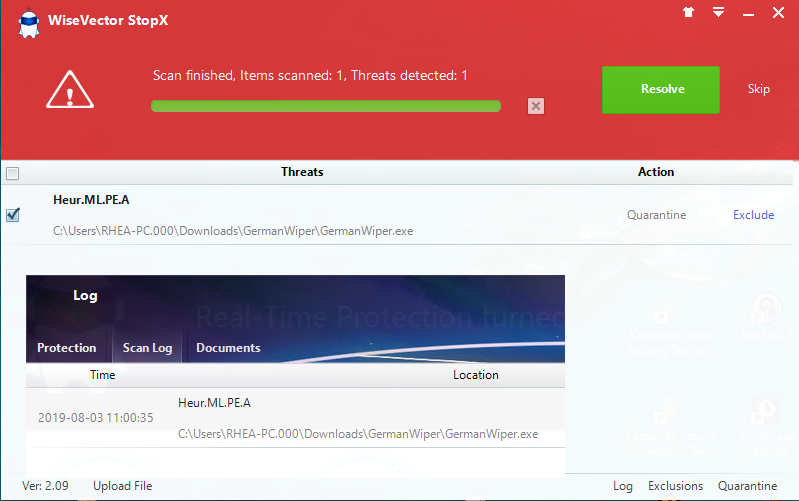Click the Upload File link

[x=122, y=486]
